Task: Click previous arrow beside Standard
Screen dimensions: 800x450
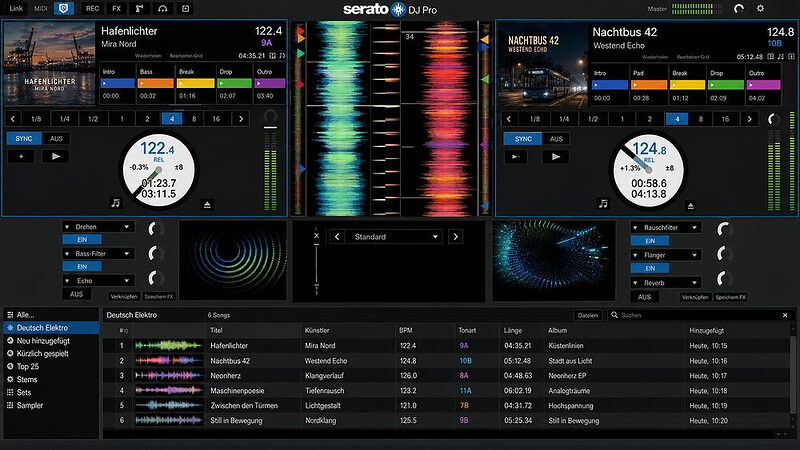Action: [337, 237]
